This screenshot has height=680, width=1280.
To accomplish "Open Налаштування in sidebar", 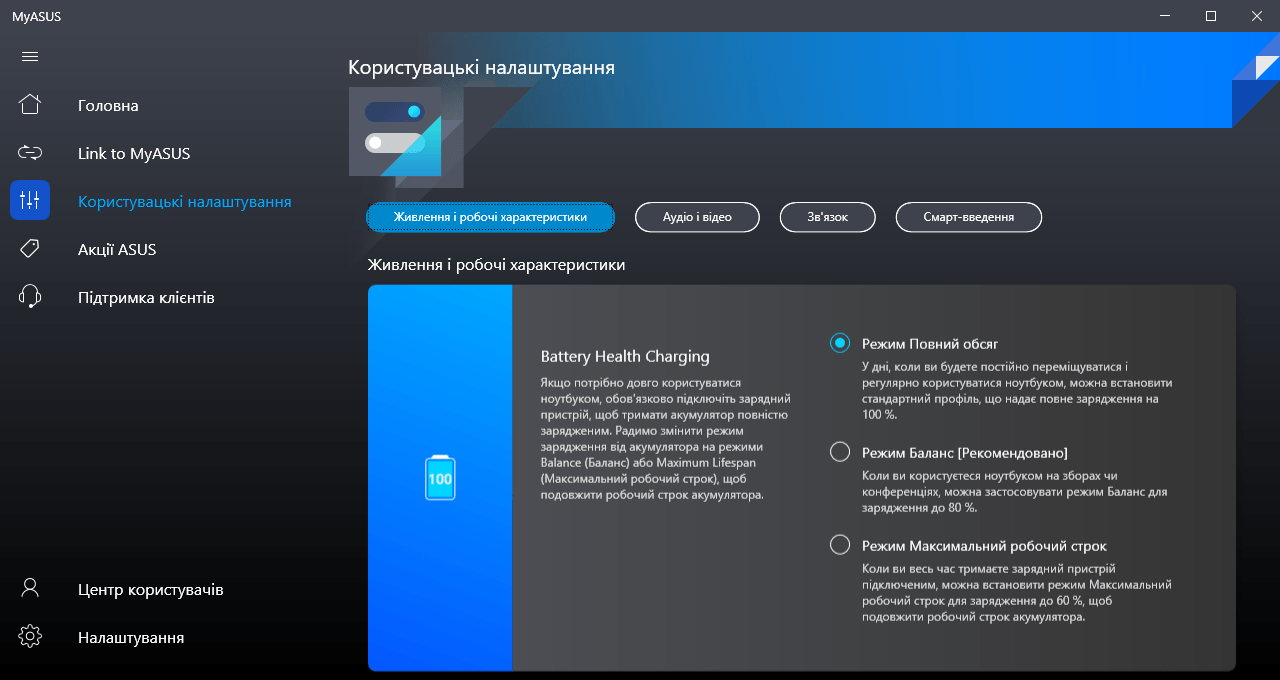I will pos(131,637).
